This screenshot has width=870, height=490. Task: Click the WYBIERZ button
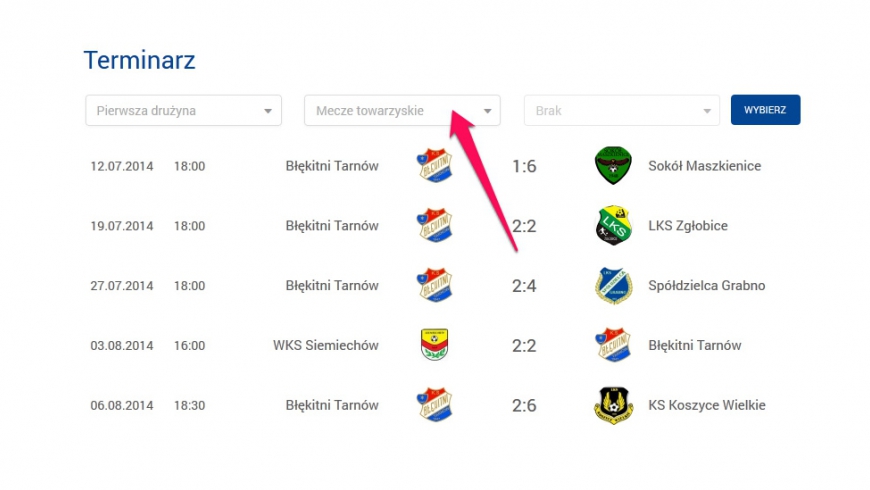pos(765,110)
